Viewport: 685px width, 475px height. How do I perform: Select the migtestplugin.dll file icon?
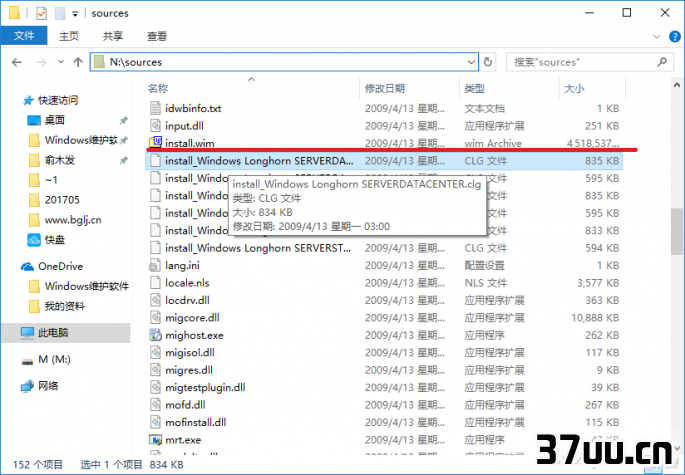click(155, 388)
